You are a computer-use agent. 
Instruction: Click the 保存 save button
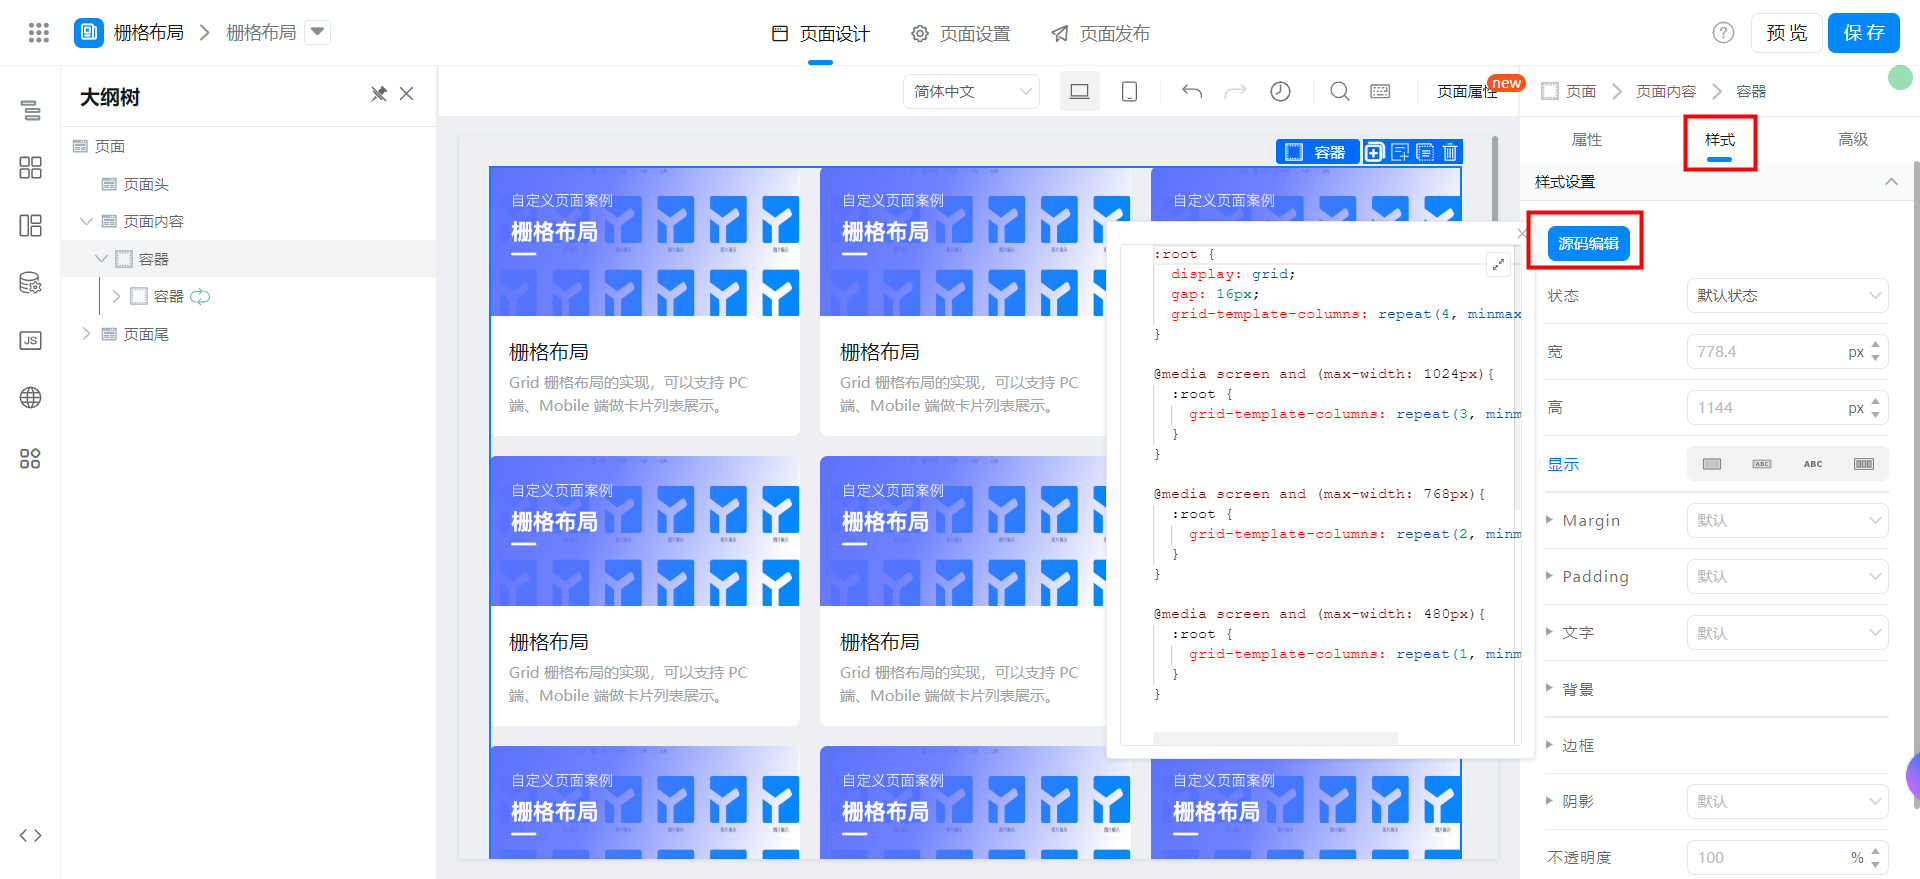click(x=1864, y=33)
